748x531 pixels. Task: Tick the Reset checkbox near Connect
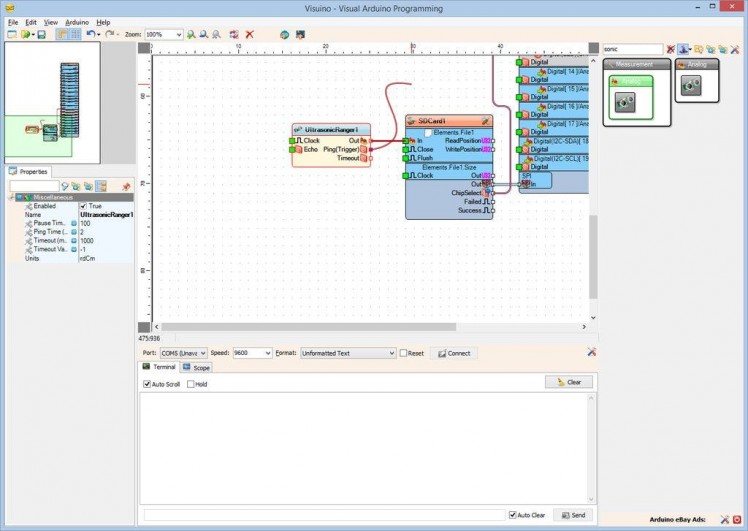tap(404, 353)
